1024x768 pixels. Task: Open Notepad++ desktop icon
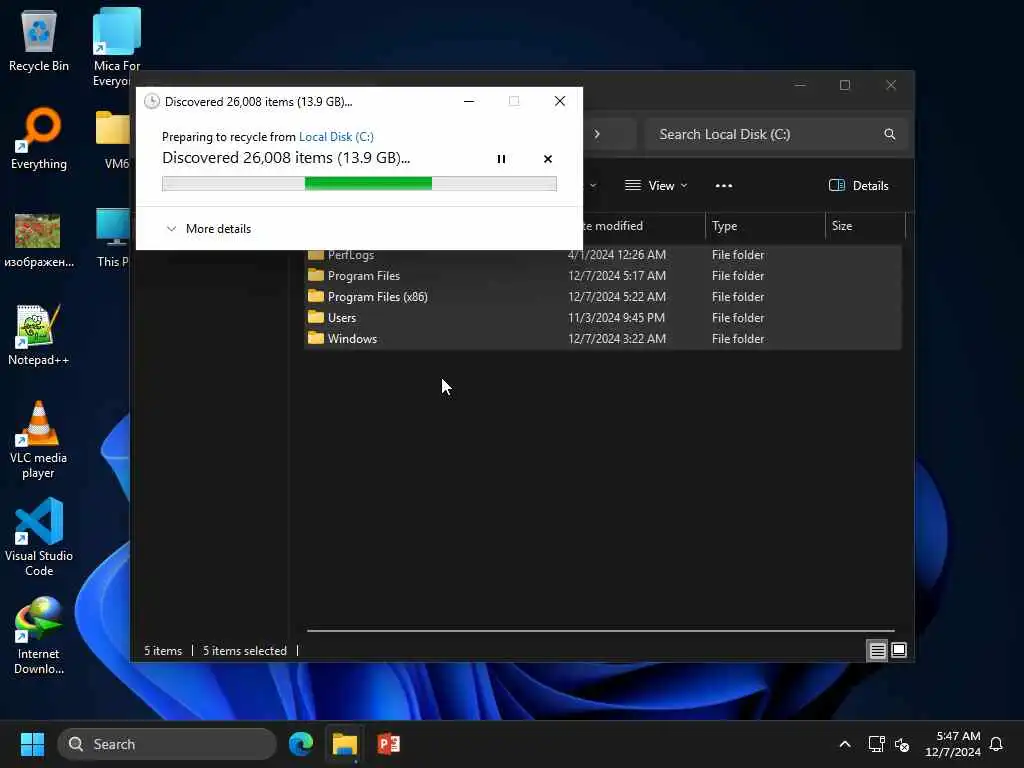[x=39, y=335]
